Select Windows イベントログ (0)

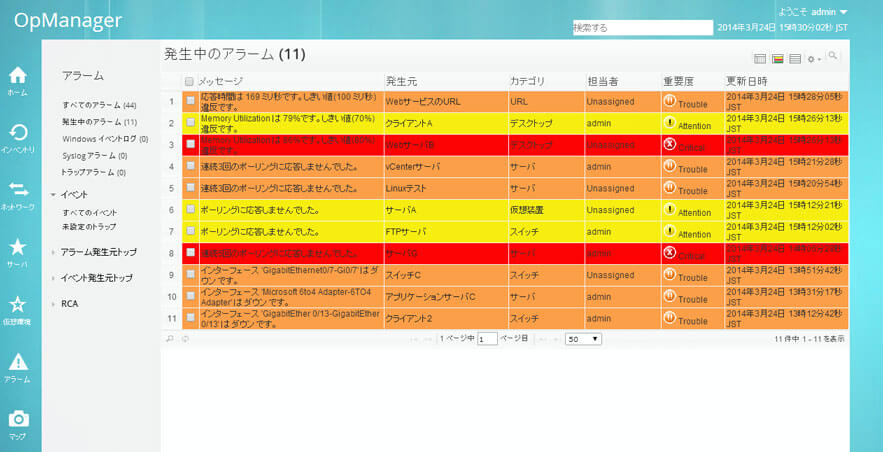pyautogui.click(x=105, y=139)
